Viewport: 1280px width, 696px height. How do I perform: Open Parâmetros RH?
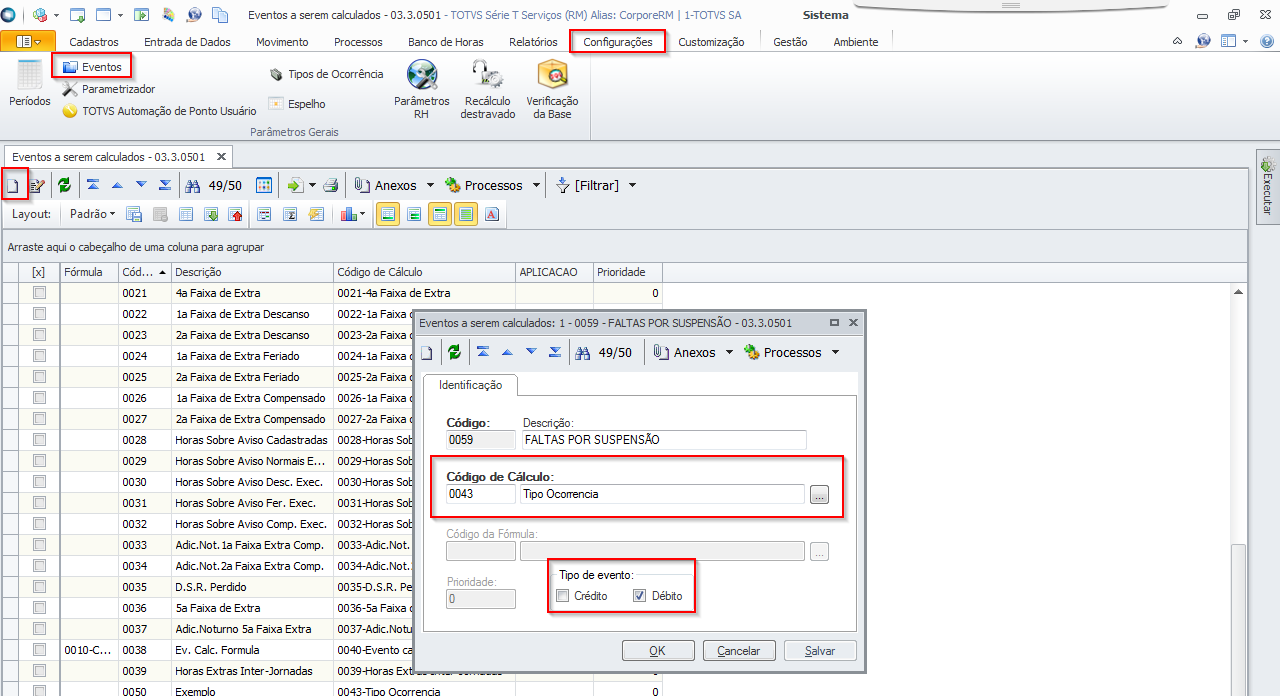tap(421, 90)
